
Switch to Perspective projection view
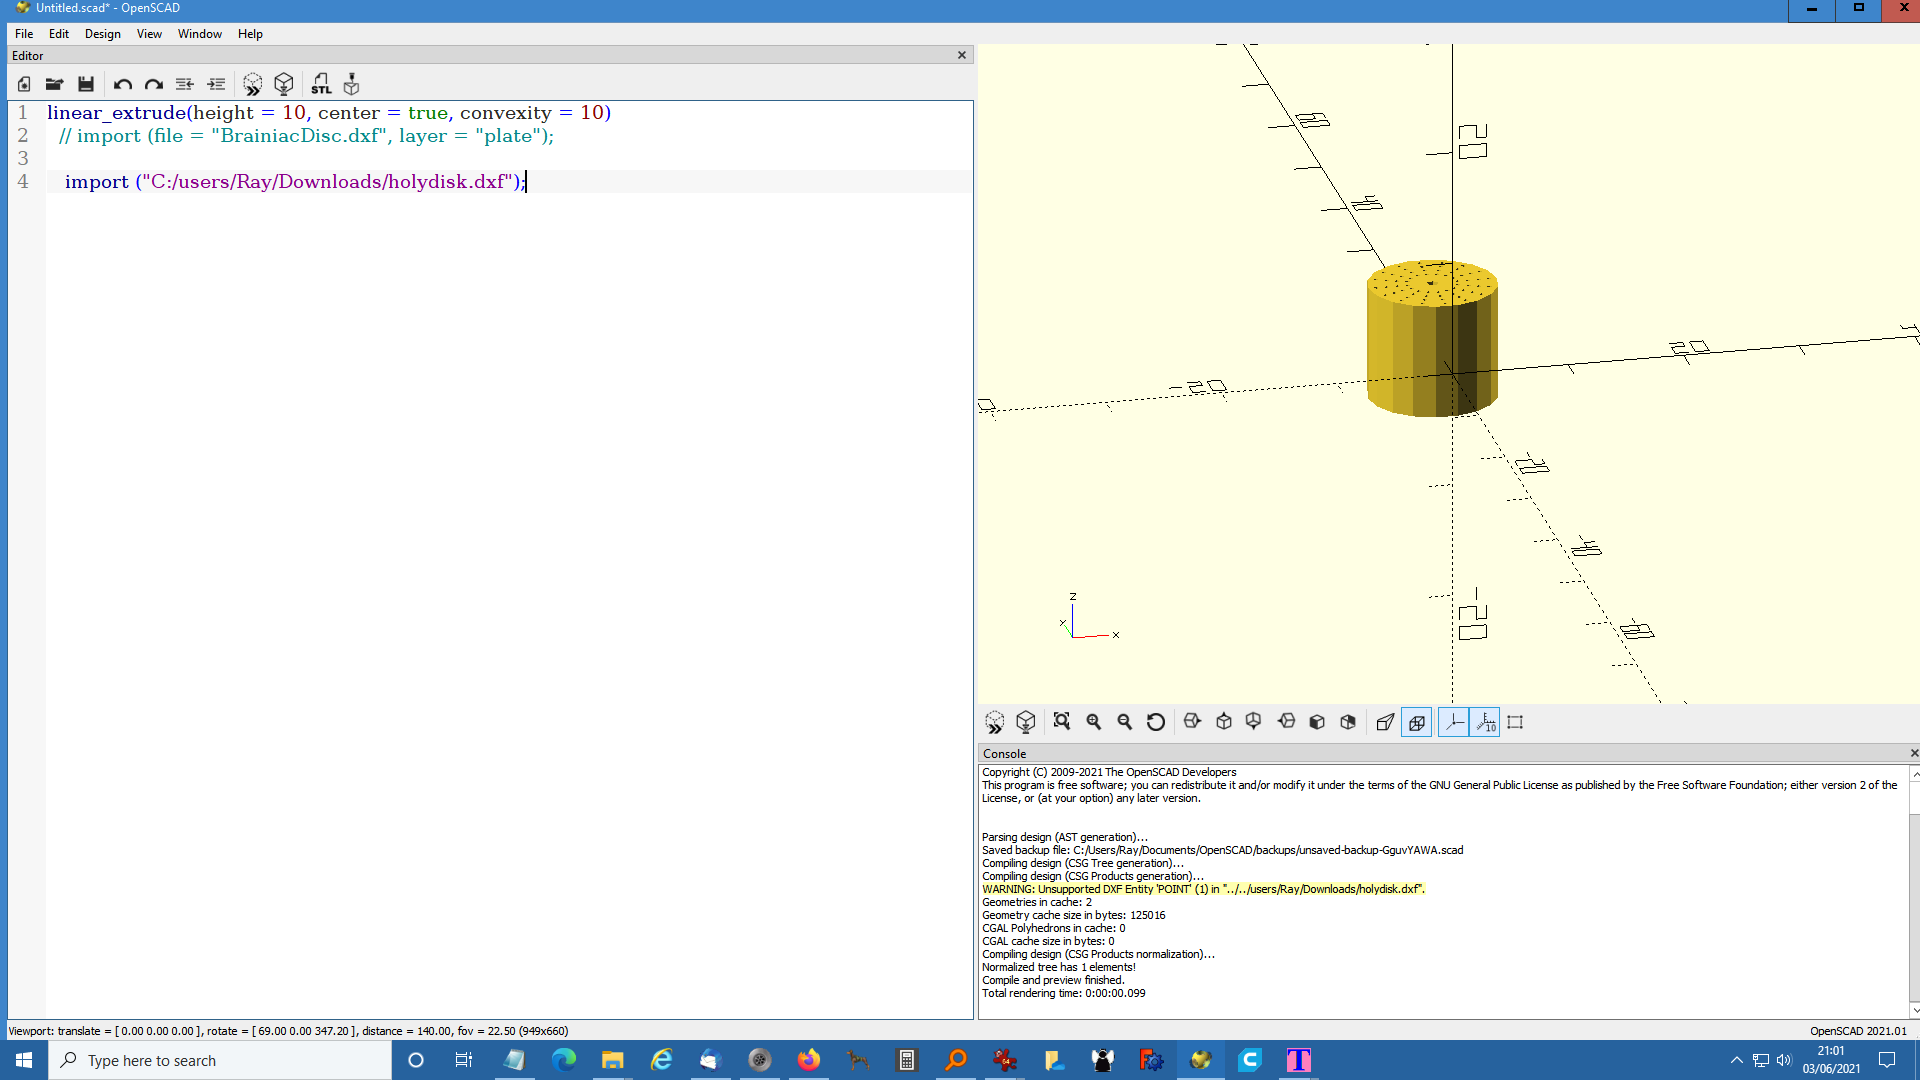pyautogui.click(x=1385, y=722)
